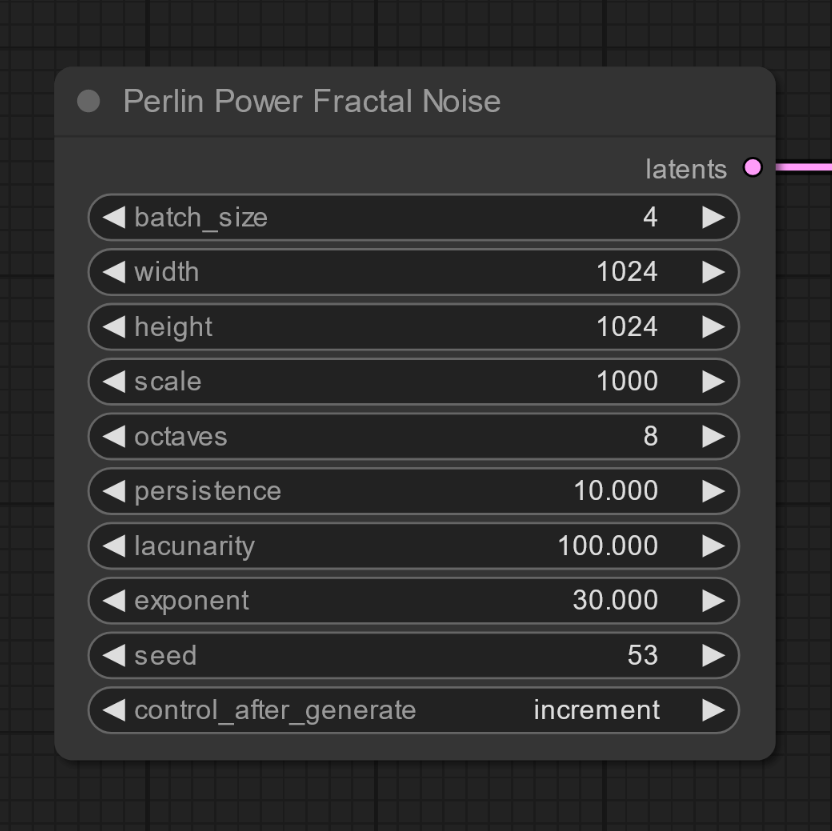Increase width using right arrow
The height and width of the screenshot is (831, 832).
[712, 272]
